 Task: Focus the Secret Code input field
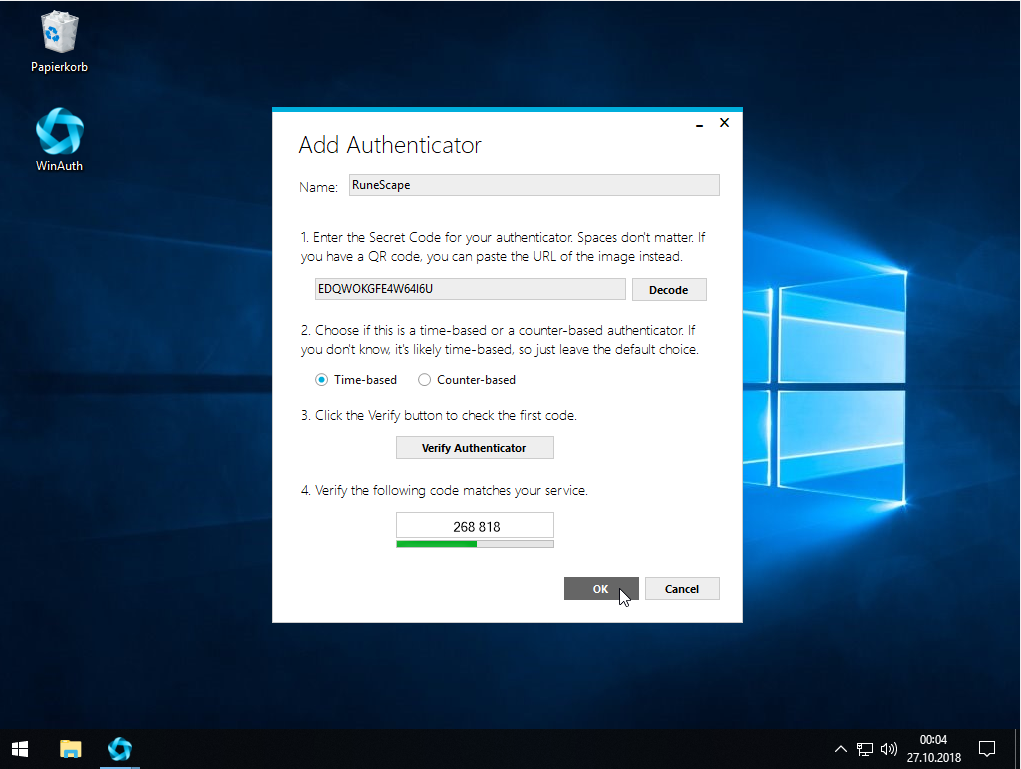pos(470,289)
